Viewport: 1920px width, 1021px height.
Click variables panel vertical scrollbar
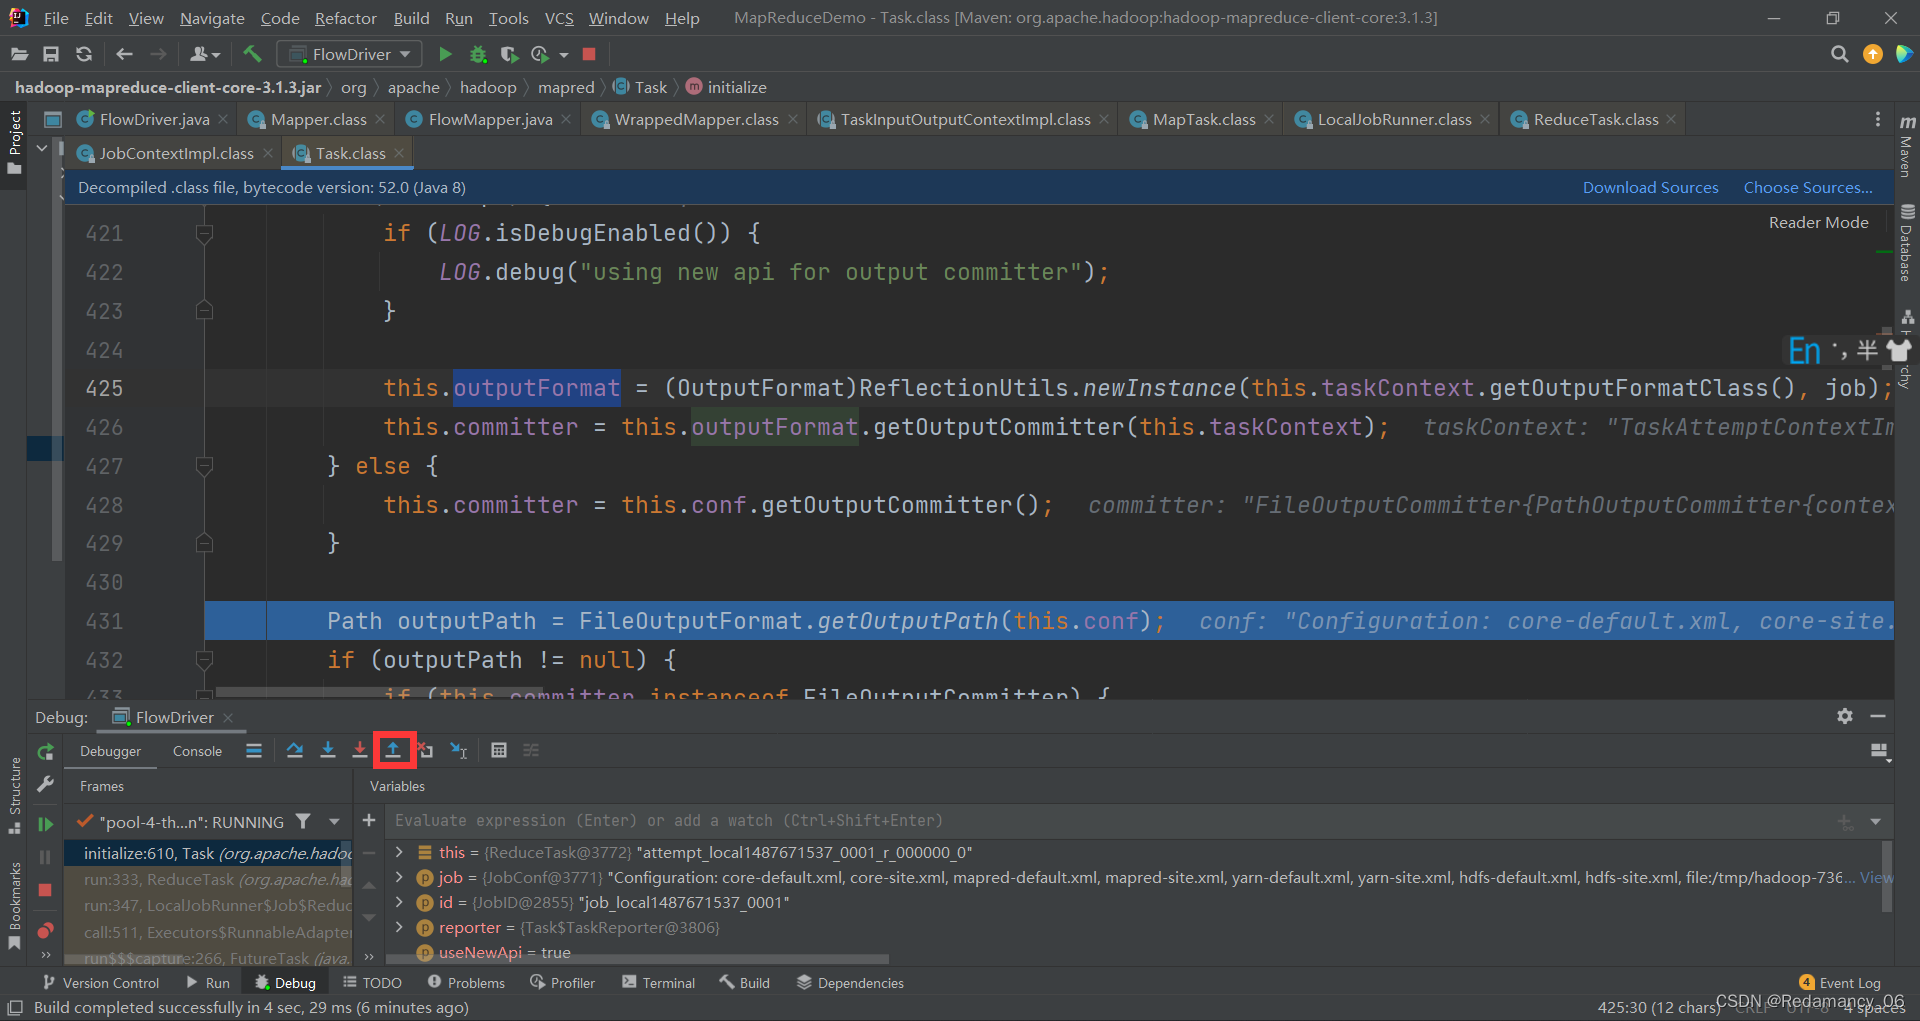[x=1887, y=876]
